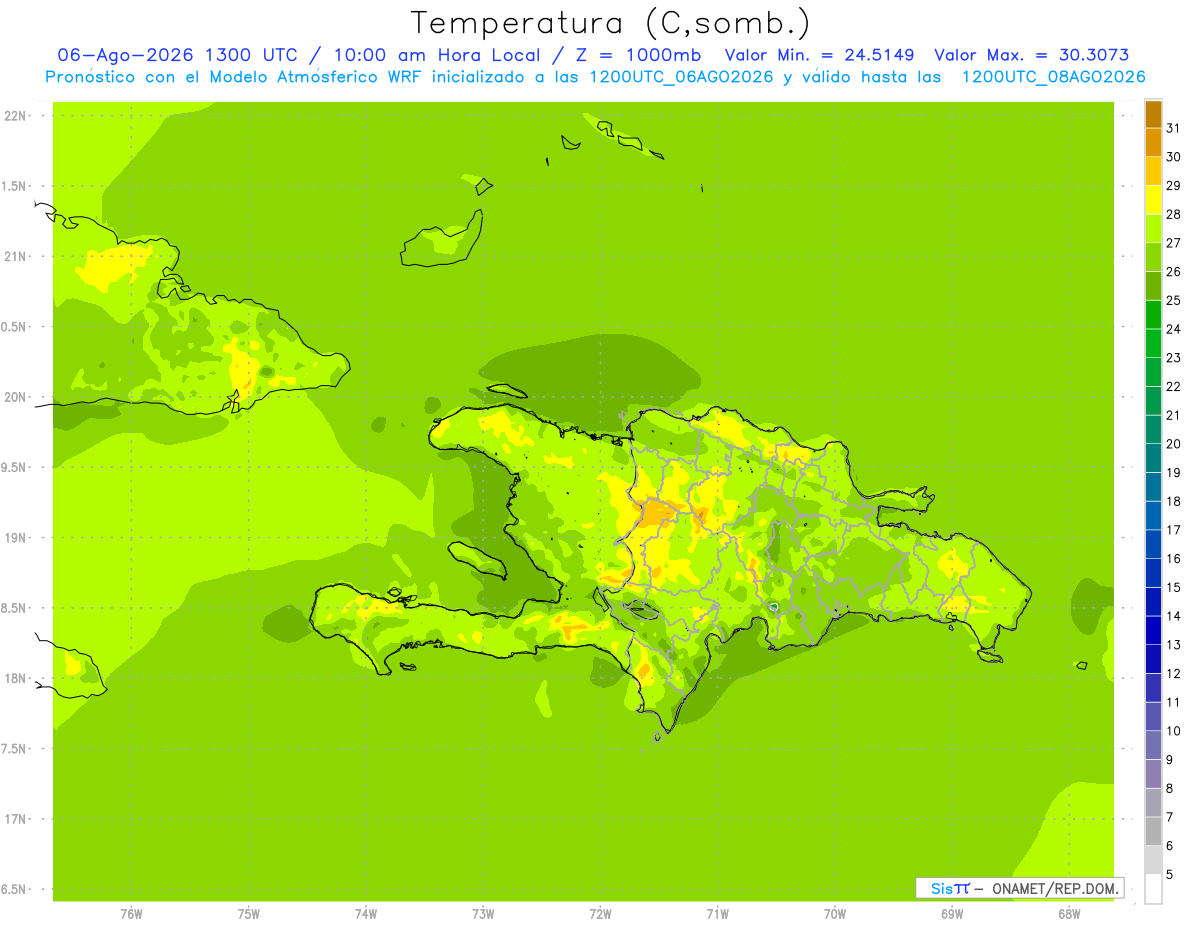Screen dimensions: 1200x927
Task: Click the dark orange segment above 31
Action: 1153,114
